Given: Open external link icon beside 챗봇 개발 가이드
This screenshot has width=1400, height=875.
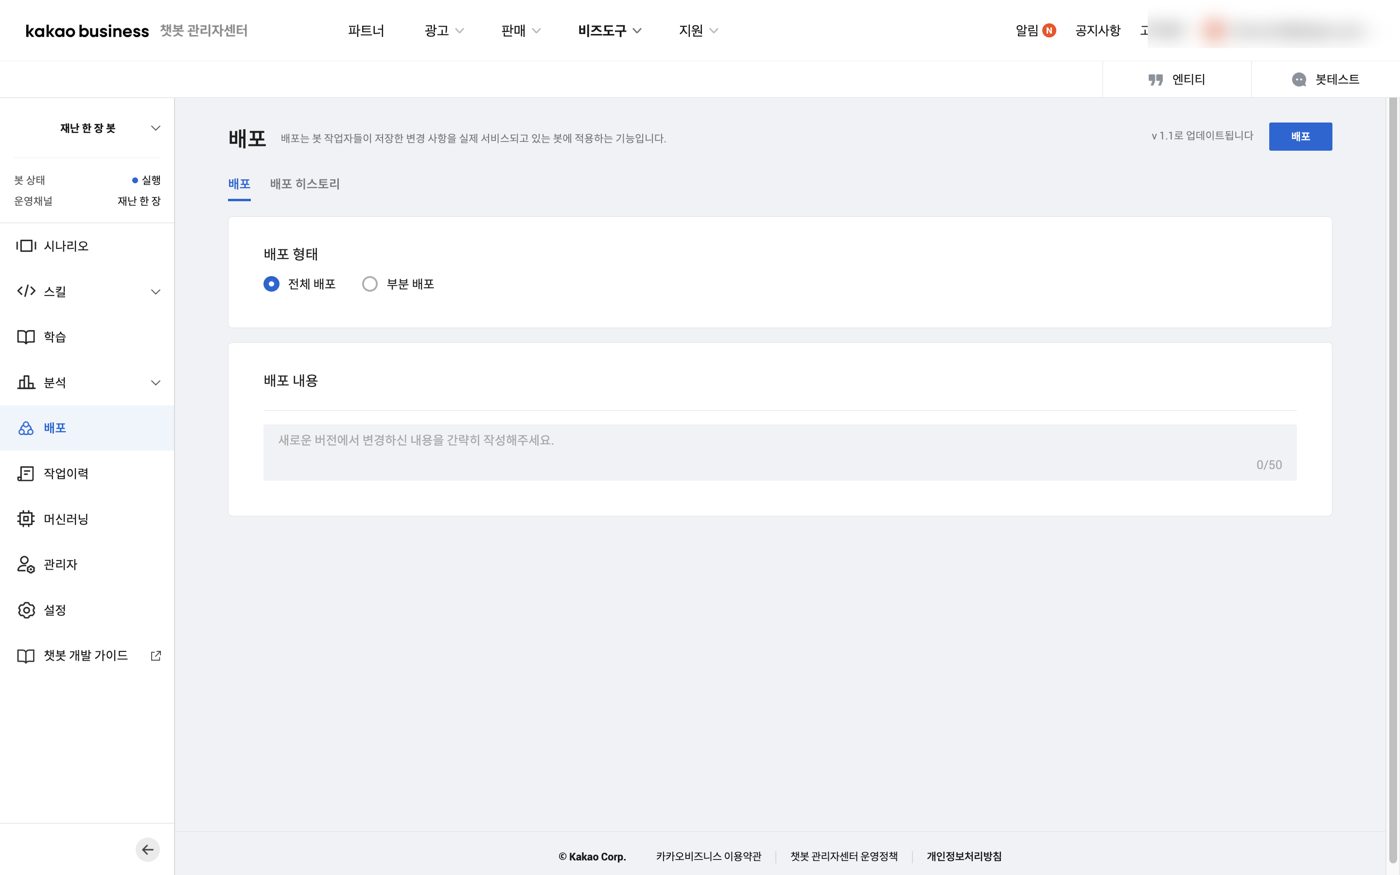Looking at the screenshot, I should click(x=156, y=656).
